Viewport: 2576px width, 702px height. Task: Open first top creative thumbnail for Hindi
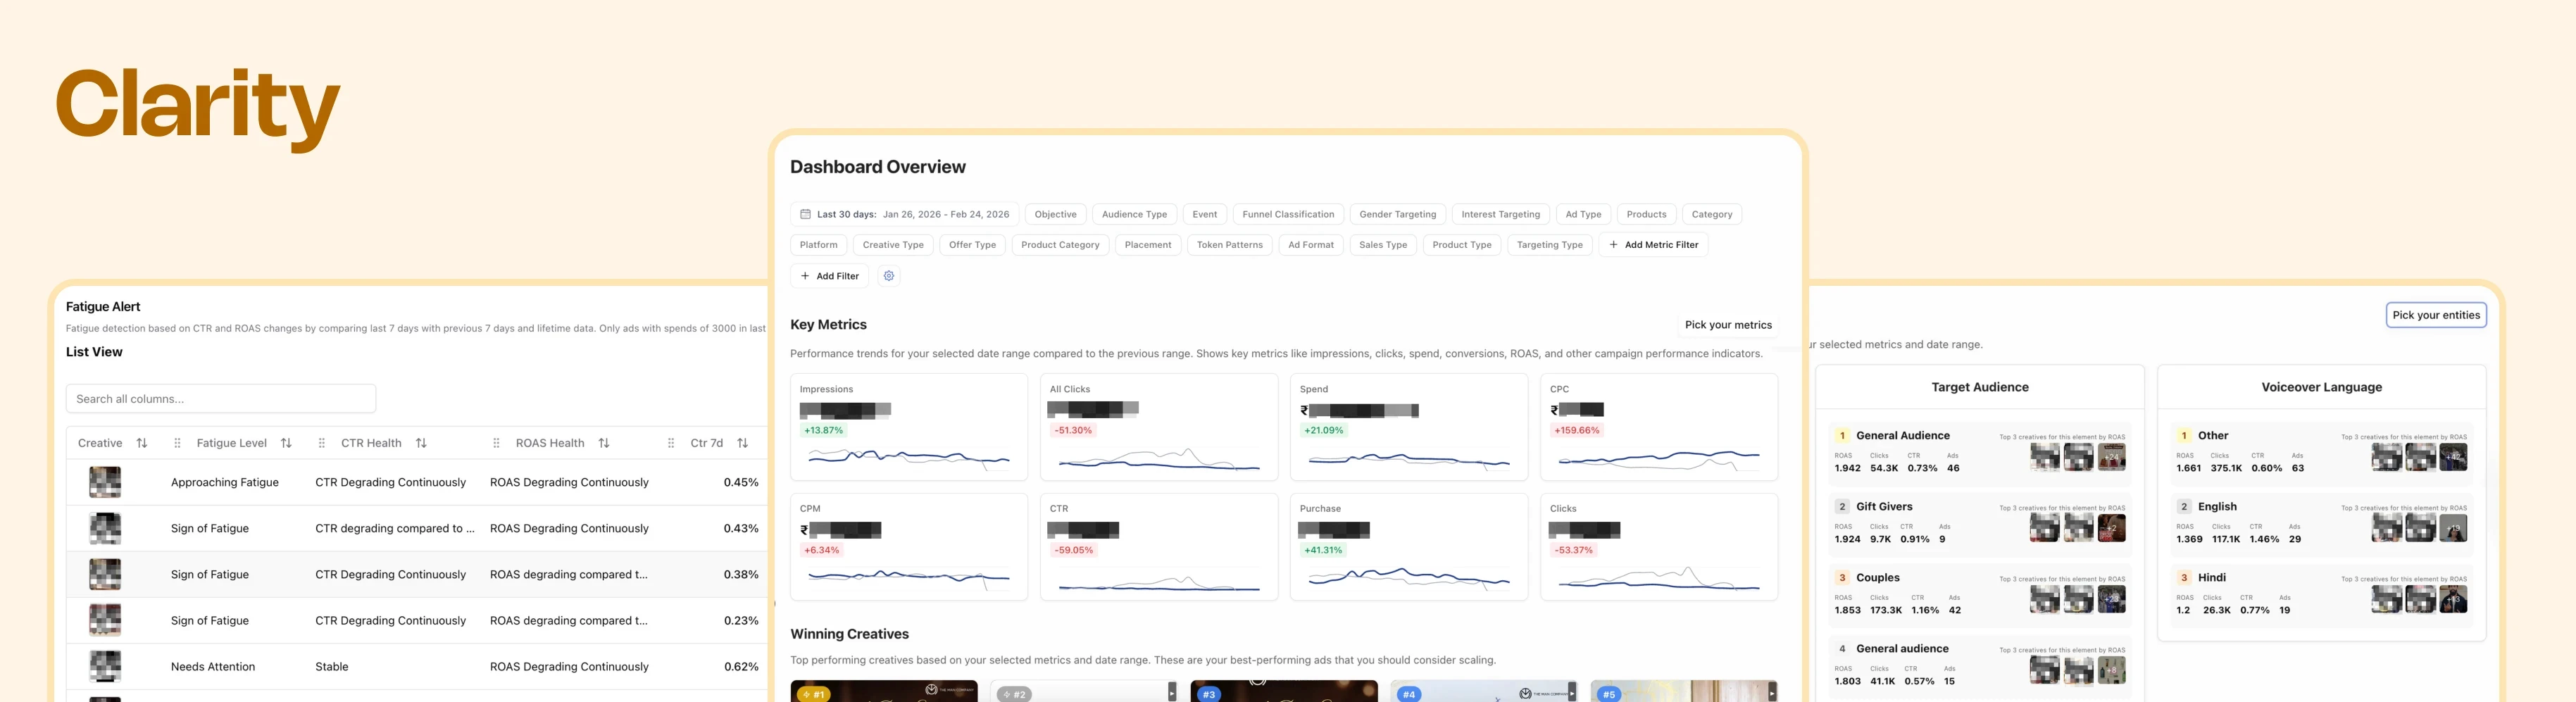[x=2386, y=599]
